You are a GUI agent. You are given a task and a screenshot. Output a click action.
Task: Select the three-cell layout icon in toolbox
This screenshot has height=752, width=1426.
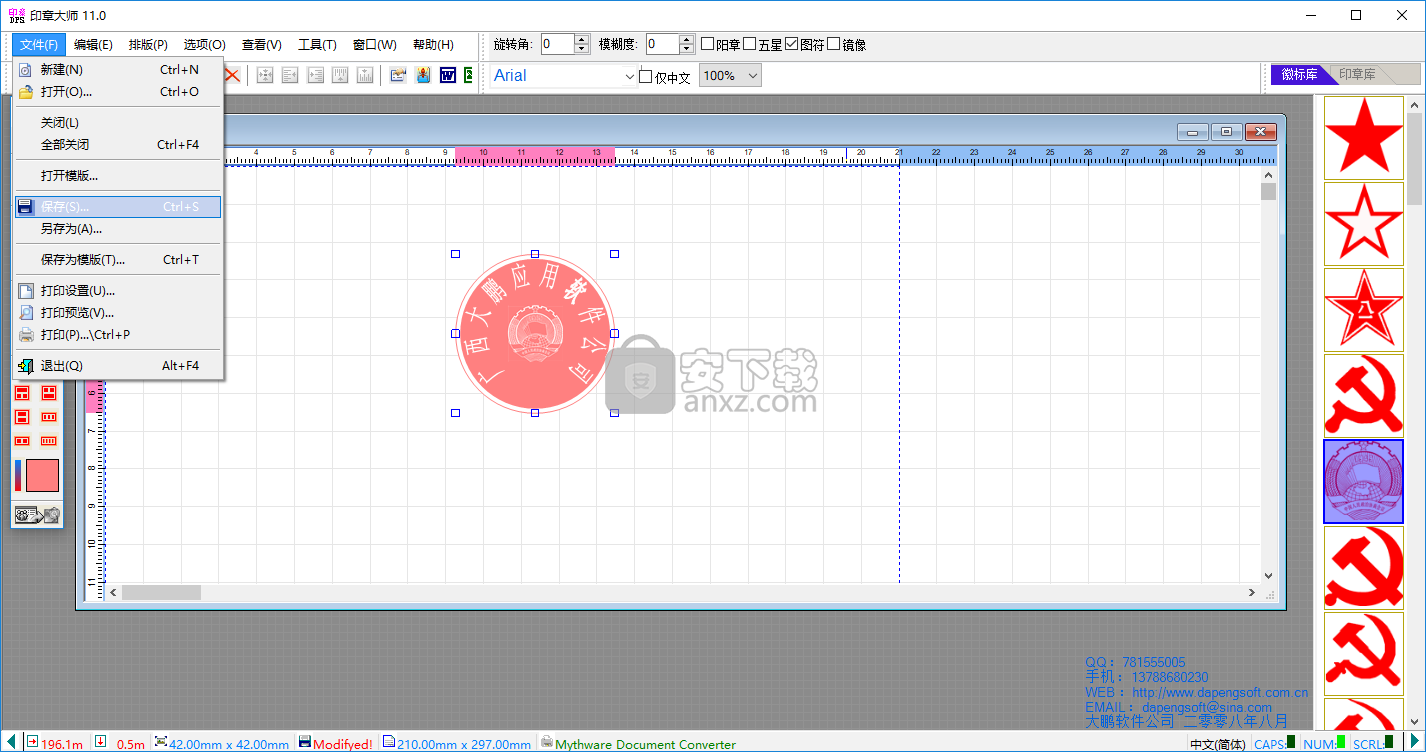click(22, 393)
